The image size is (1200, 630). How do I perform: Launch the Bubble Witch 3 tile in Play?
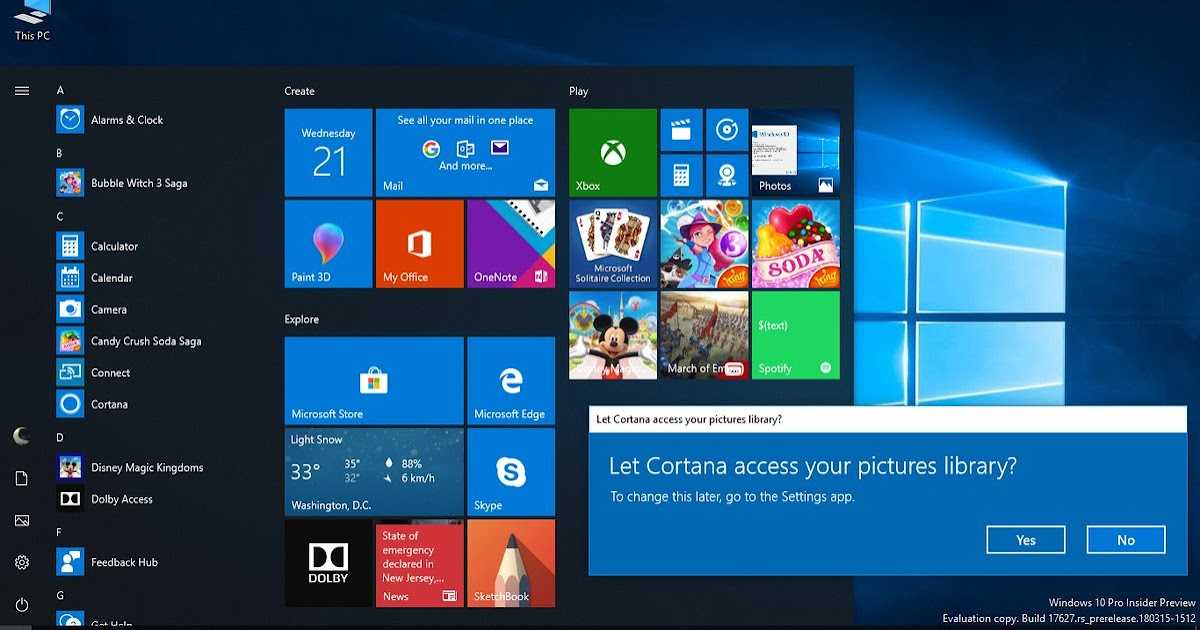coord(704,244)
